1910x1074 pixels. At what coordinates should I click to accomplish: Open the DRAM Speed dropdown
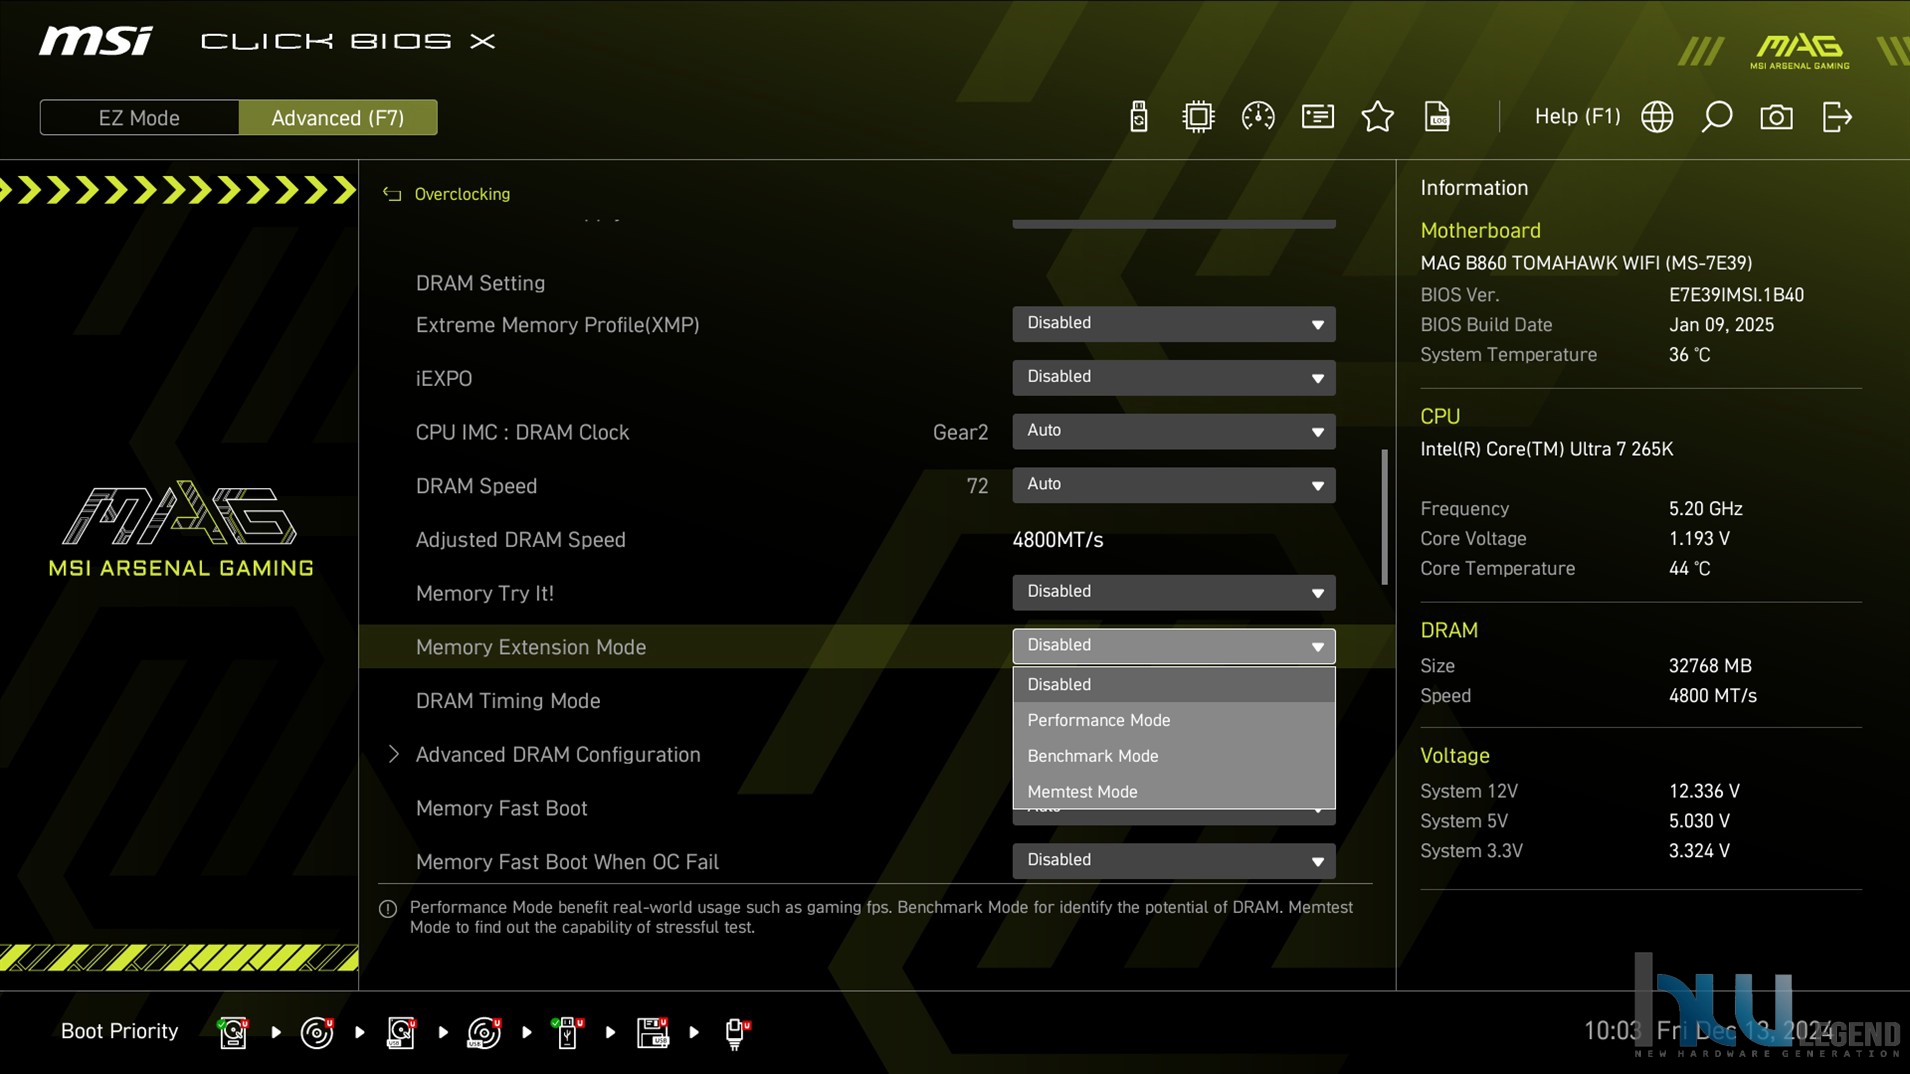(1173, 485)
